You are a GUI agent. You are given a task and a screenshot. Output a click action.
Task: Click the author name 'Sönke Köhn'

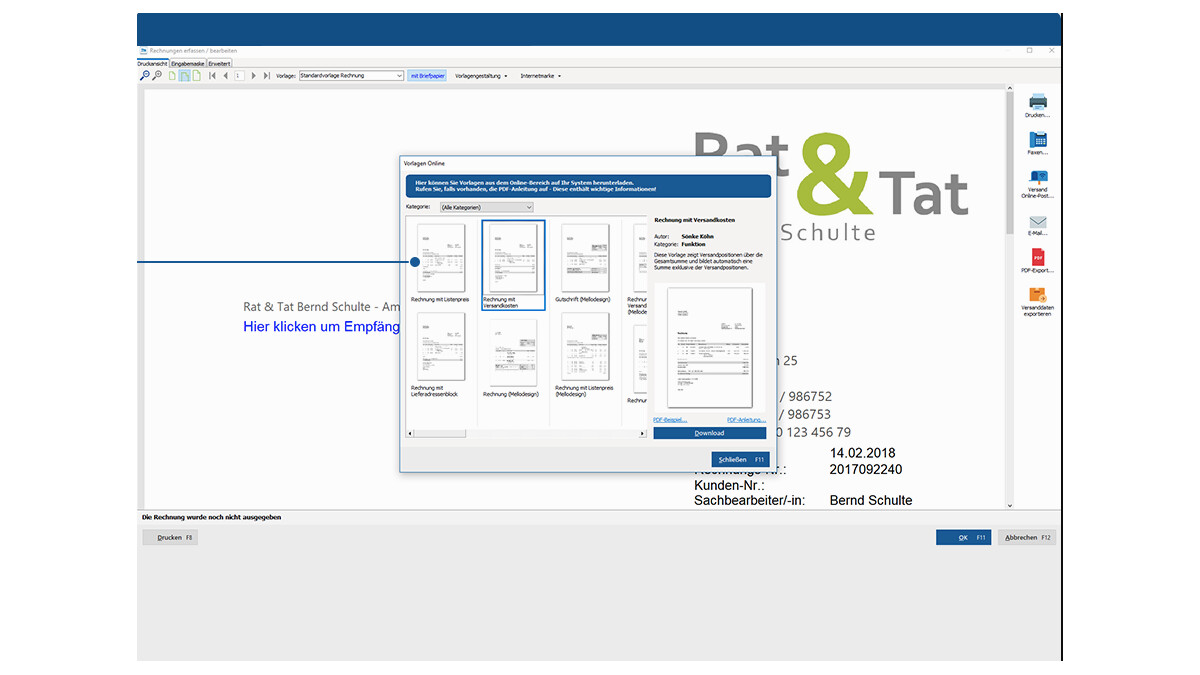click(x=698, y=236)
